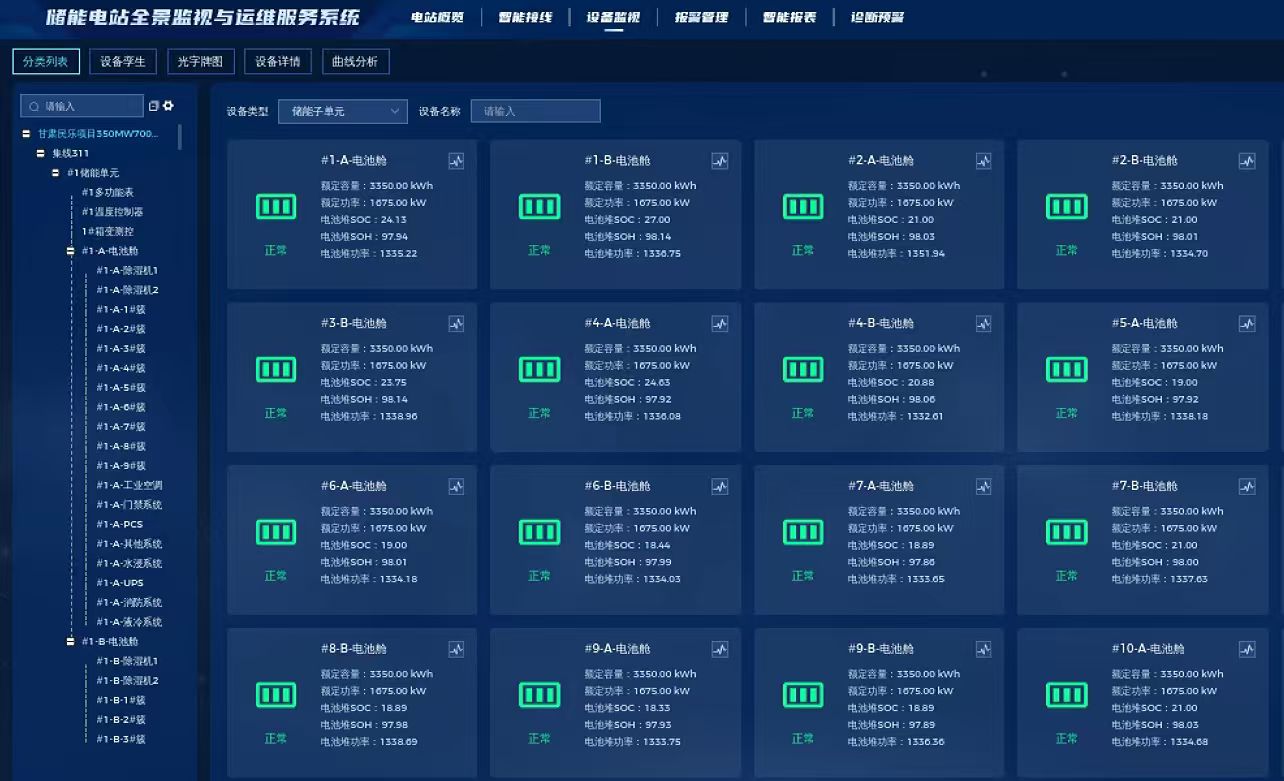The height and width of the screenshot is (781, 1284).
Task: Click the 光字牌图 button
Action: click(200, 62)
